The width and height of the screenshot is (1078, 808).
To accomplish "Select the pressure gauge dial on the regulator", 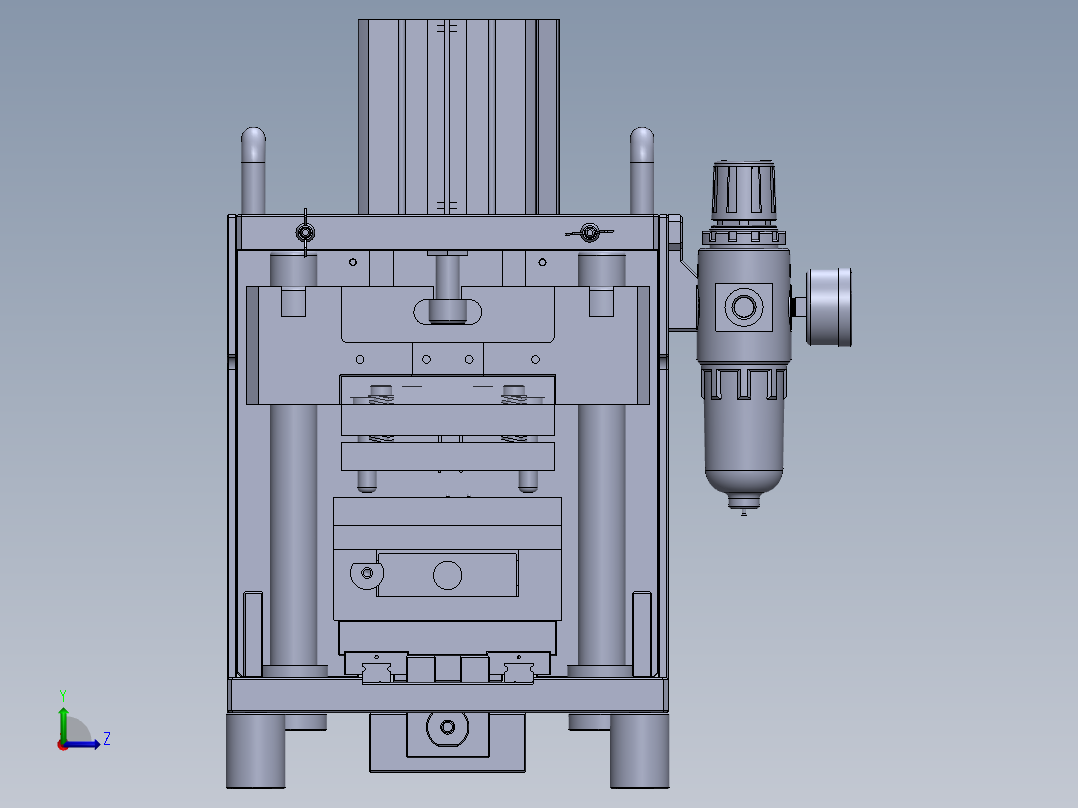I will pyautogui.click(x=828, y=307).
